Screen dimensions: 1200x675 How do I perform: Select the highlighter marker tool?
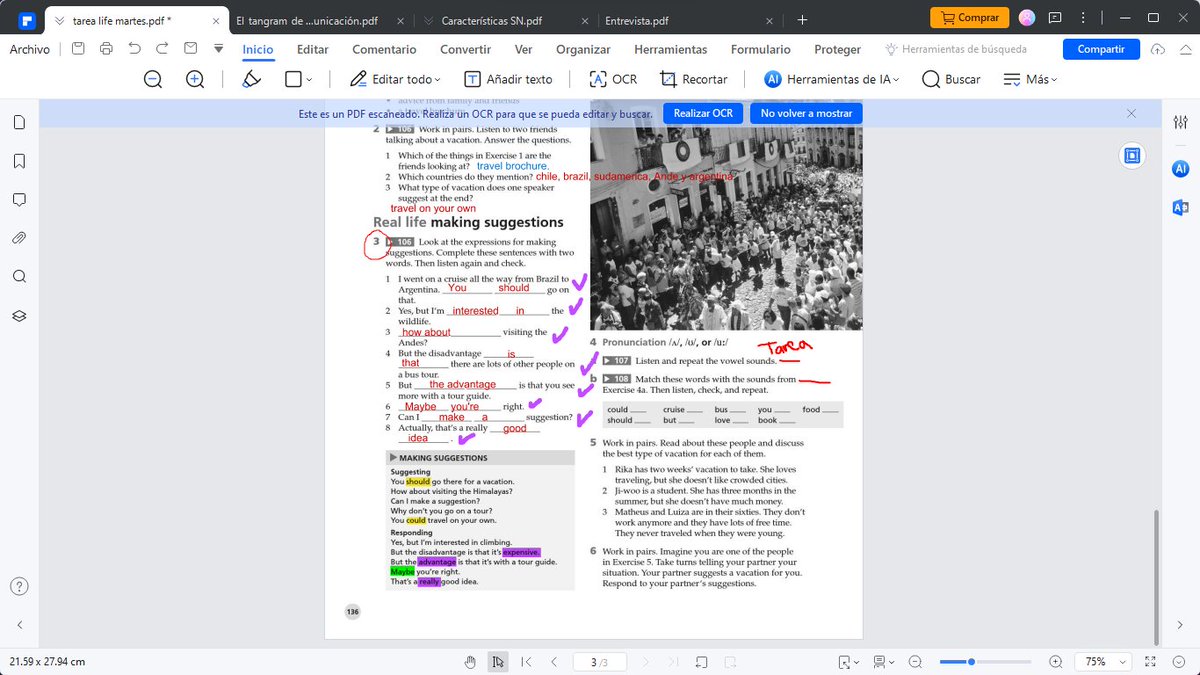(252, 79)
